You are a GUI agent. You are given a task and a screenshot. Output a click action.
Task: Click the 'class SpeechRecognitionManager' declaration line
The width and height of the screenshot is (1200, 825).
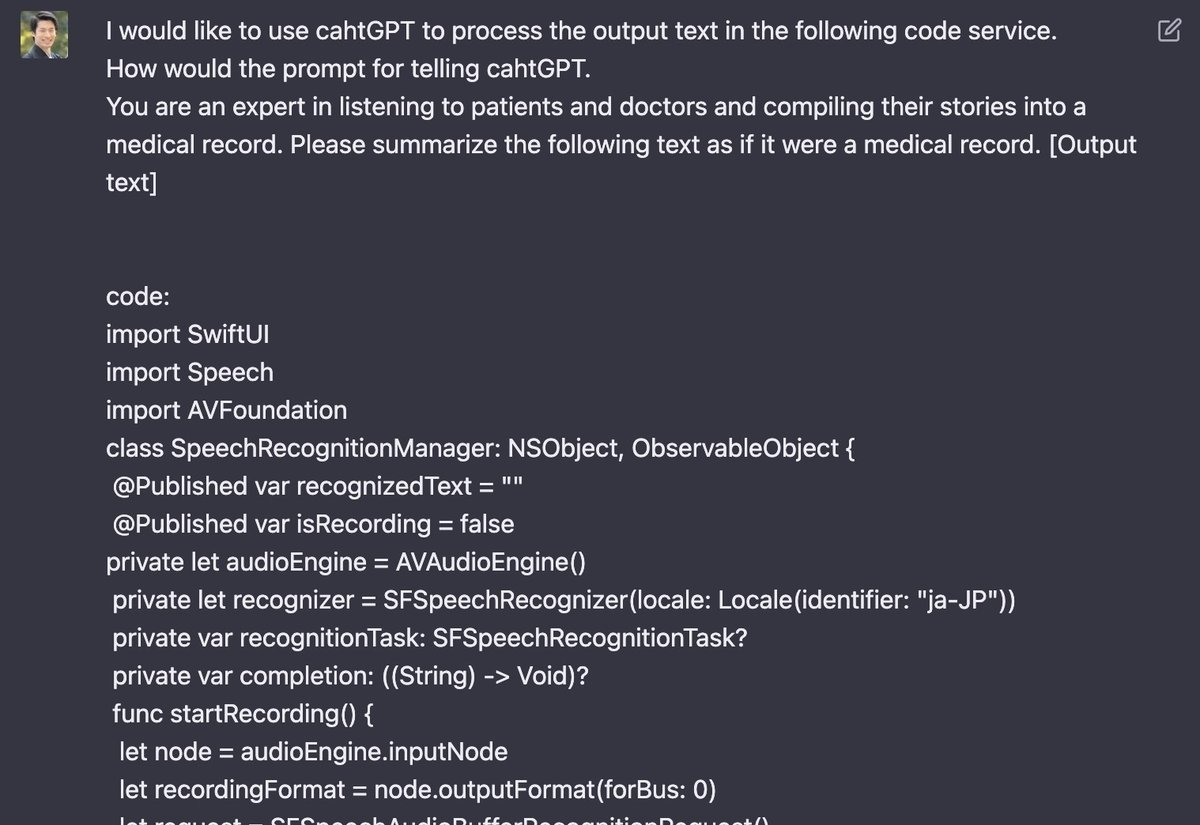(481, 449)
